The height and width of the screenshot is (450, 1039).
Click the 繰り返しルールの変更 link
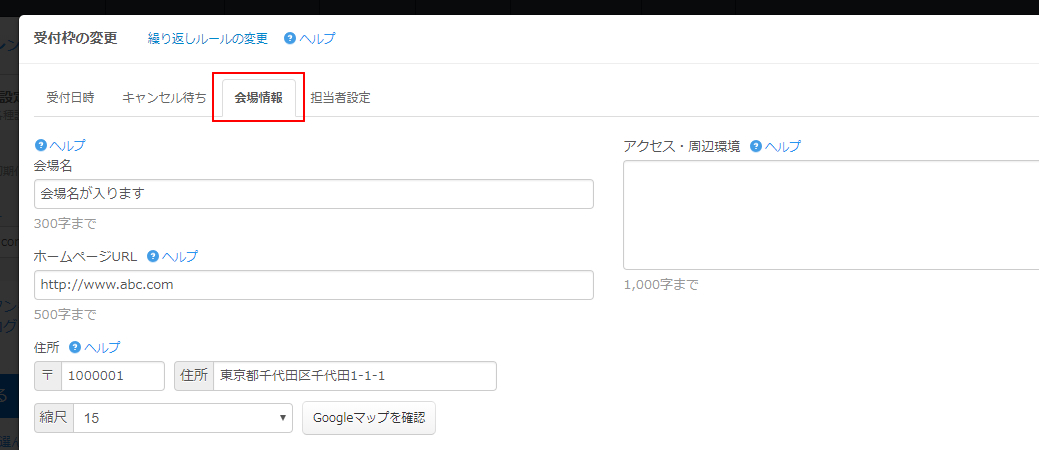208,39
